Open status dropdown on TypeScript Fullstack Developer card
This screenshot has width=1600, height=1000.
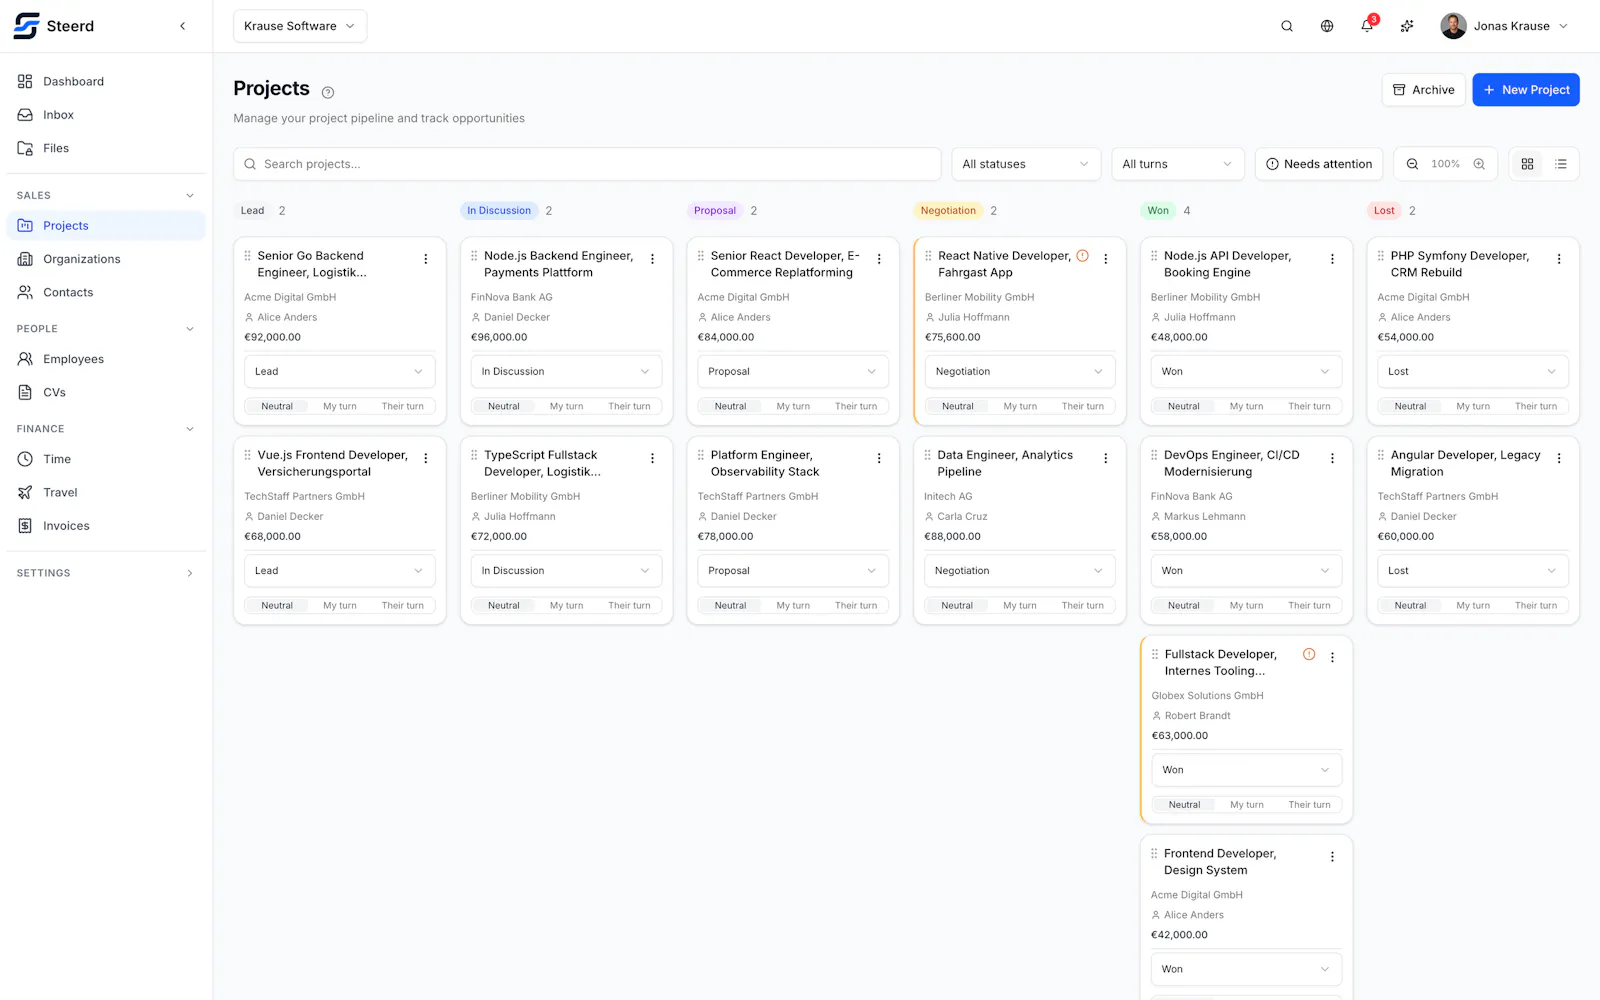[x=566, y=570]
